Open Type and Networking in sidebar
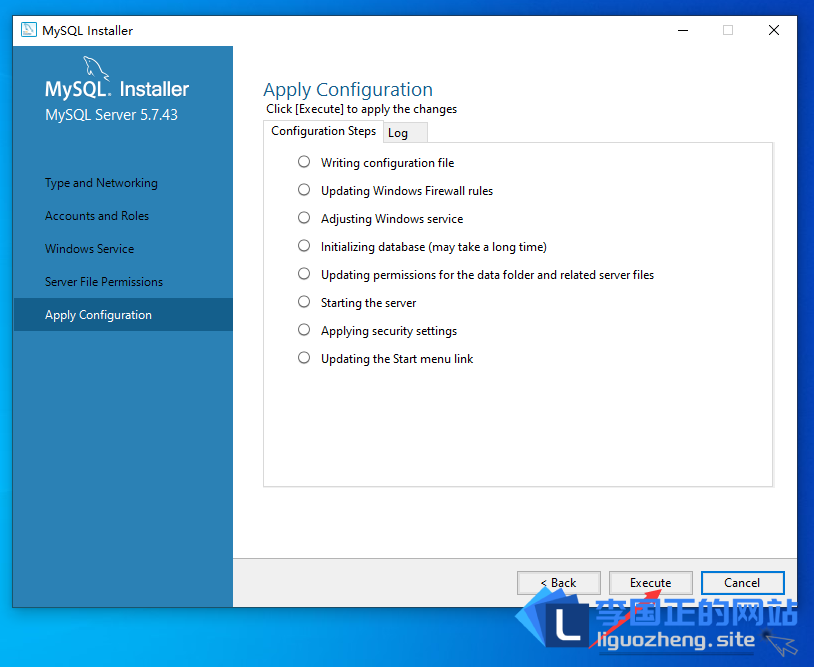Viewport: 814px width, 667px height. 101,183
